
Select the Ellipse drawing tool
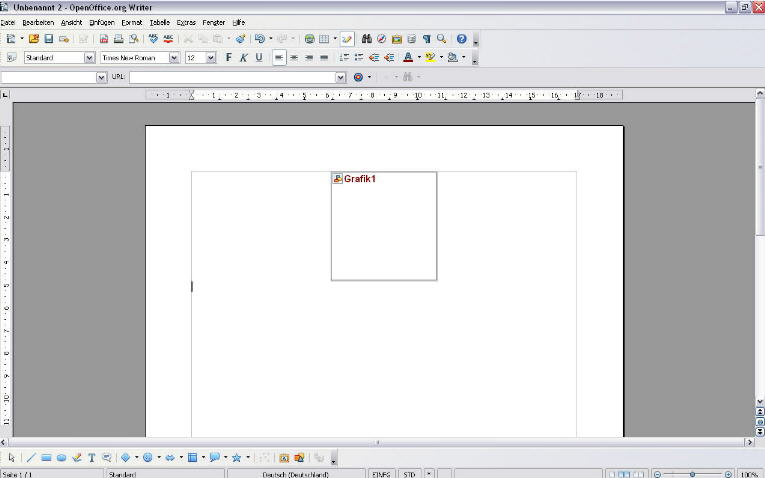61,457
